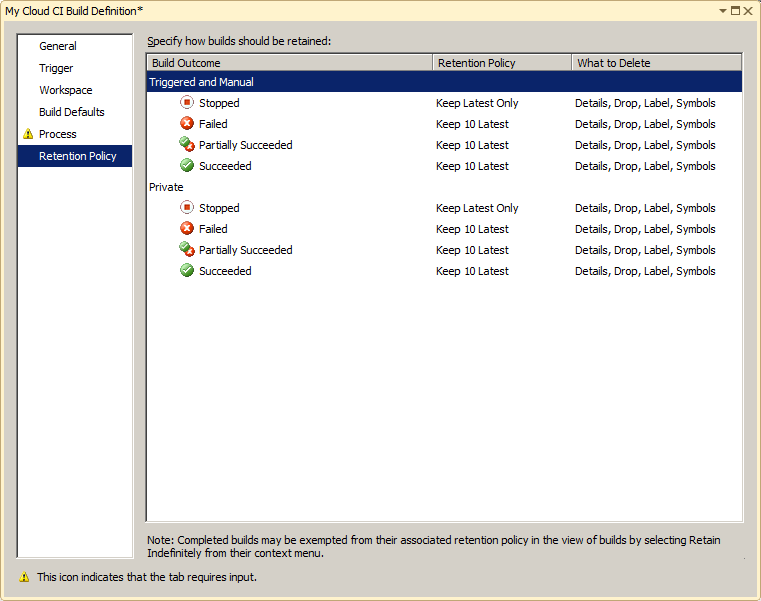Edit What to Delete for Triggered Failed

tap(645, 124)
